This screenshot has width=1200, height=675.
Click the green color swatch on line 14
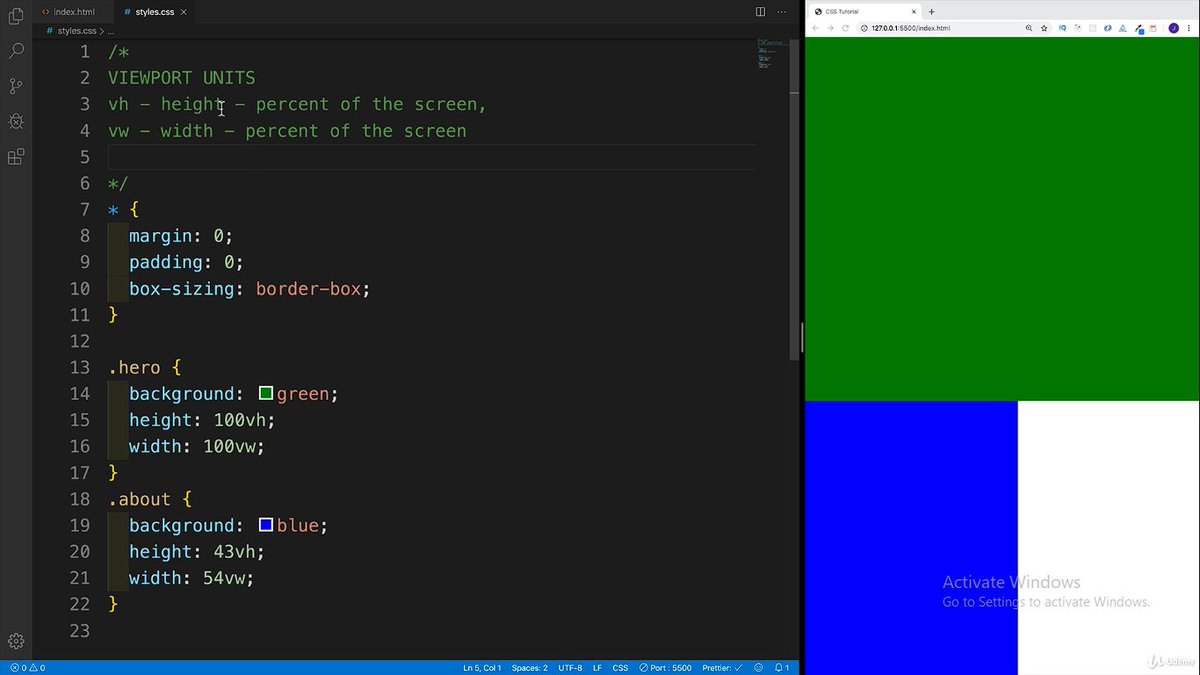(265, 393)
